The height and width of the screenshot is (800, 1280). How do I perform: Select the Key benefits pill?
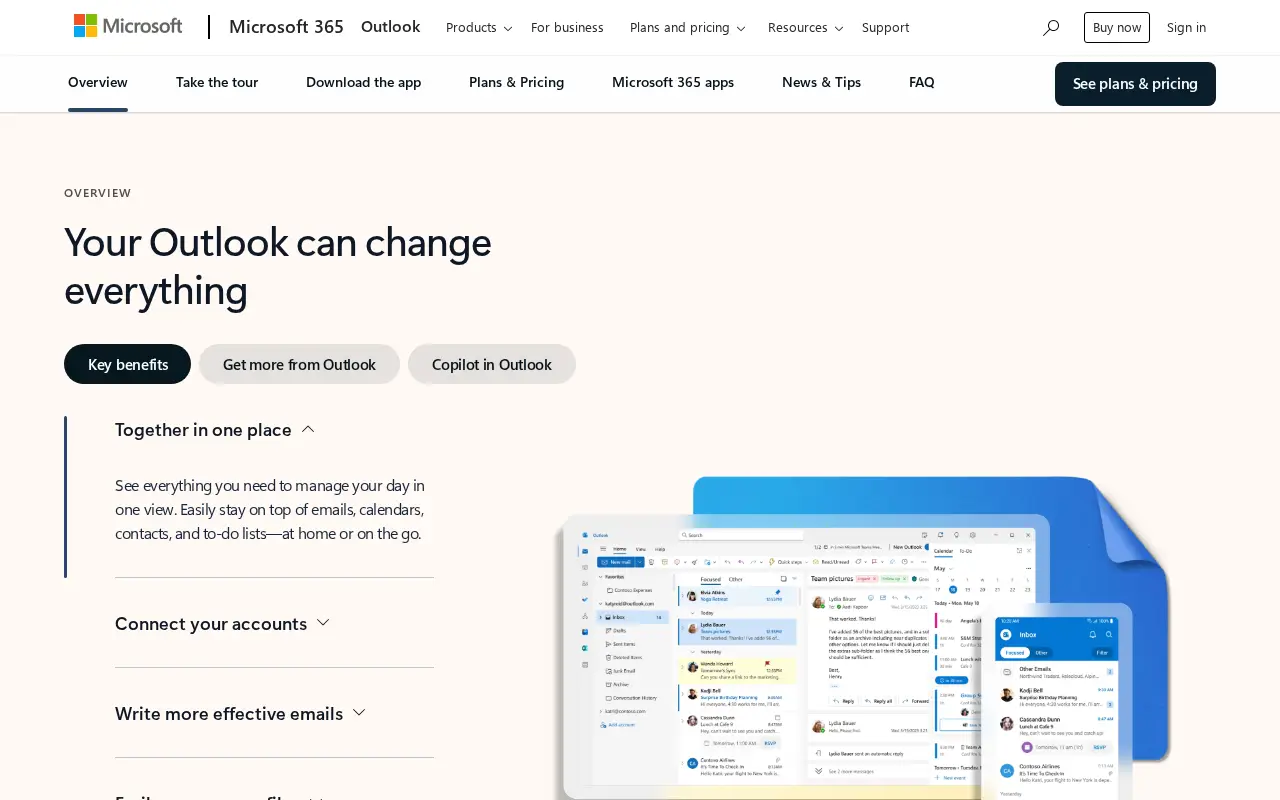[128, 364]
